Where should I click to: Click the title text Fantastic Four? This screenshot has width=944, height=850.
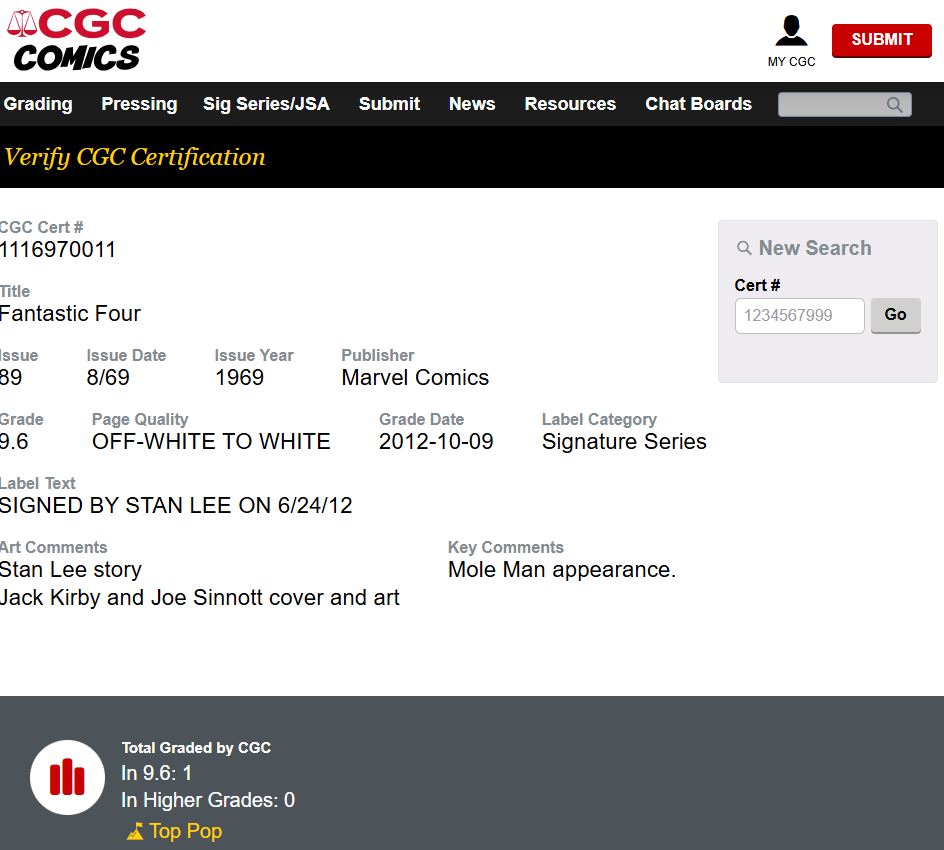coord(70,313)
